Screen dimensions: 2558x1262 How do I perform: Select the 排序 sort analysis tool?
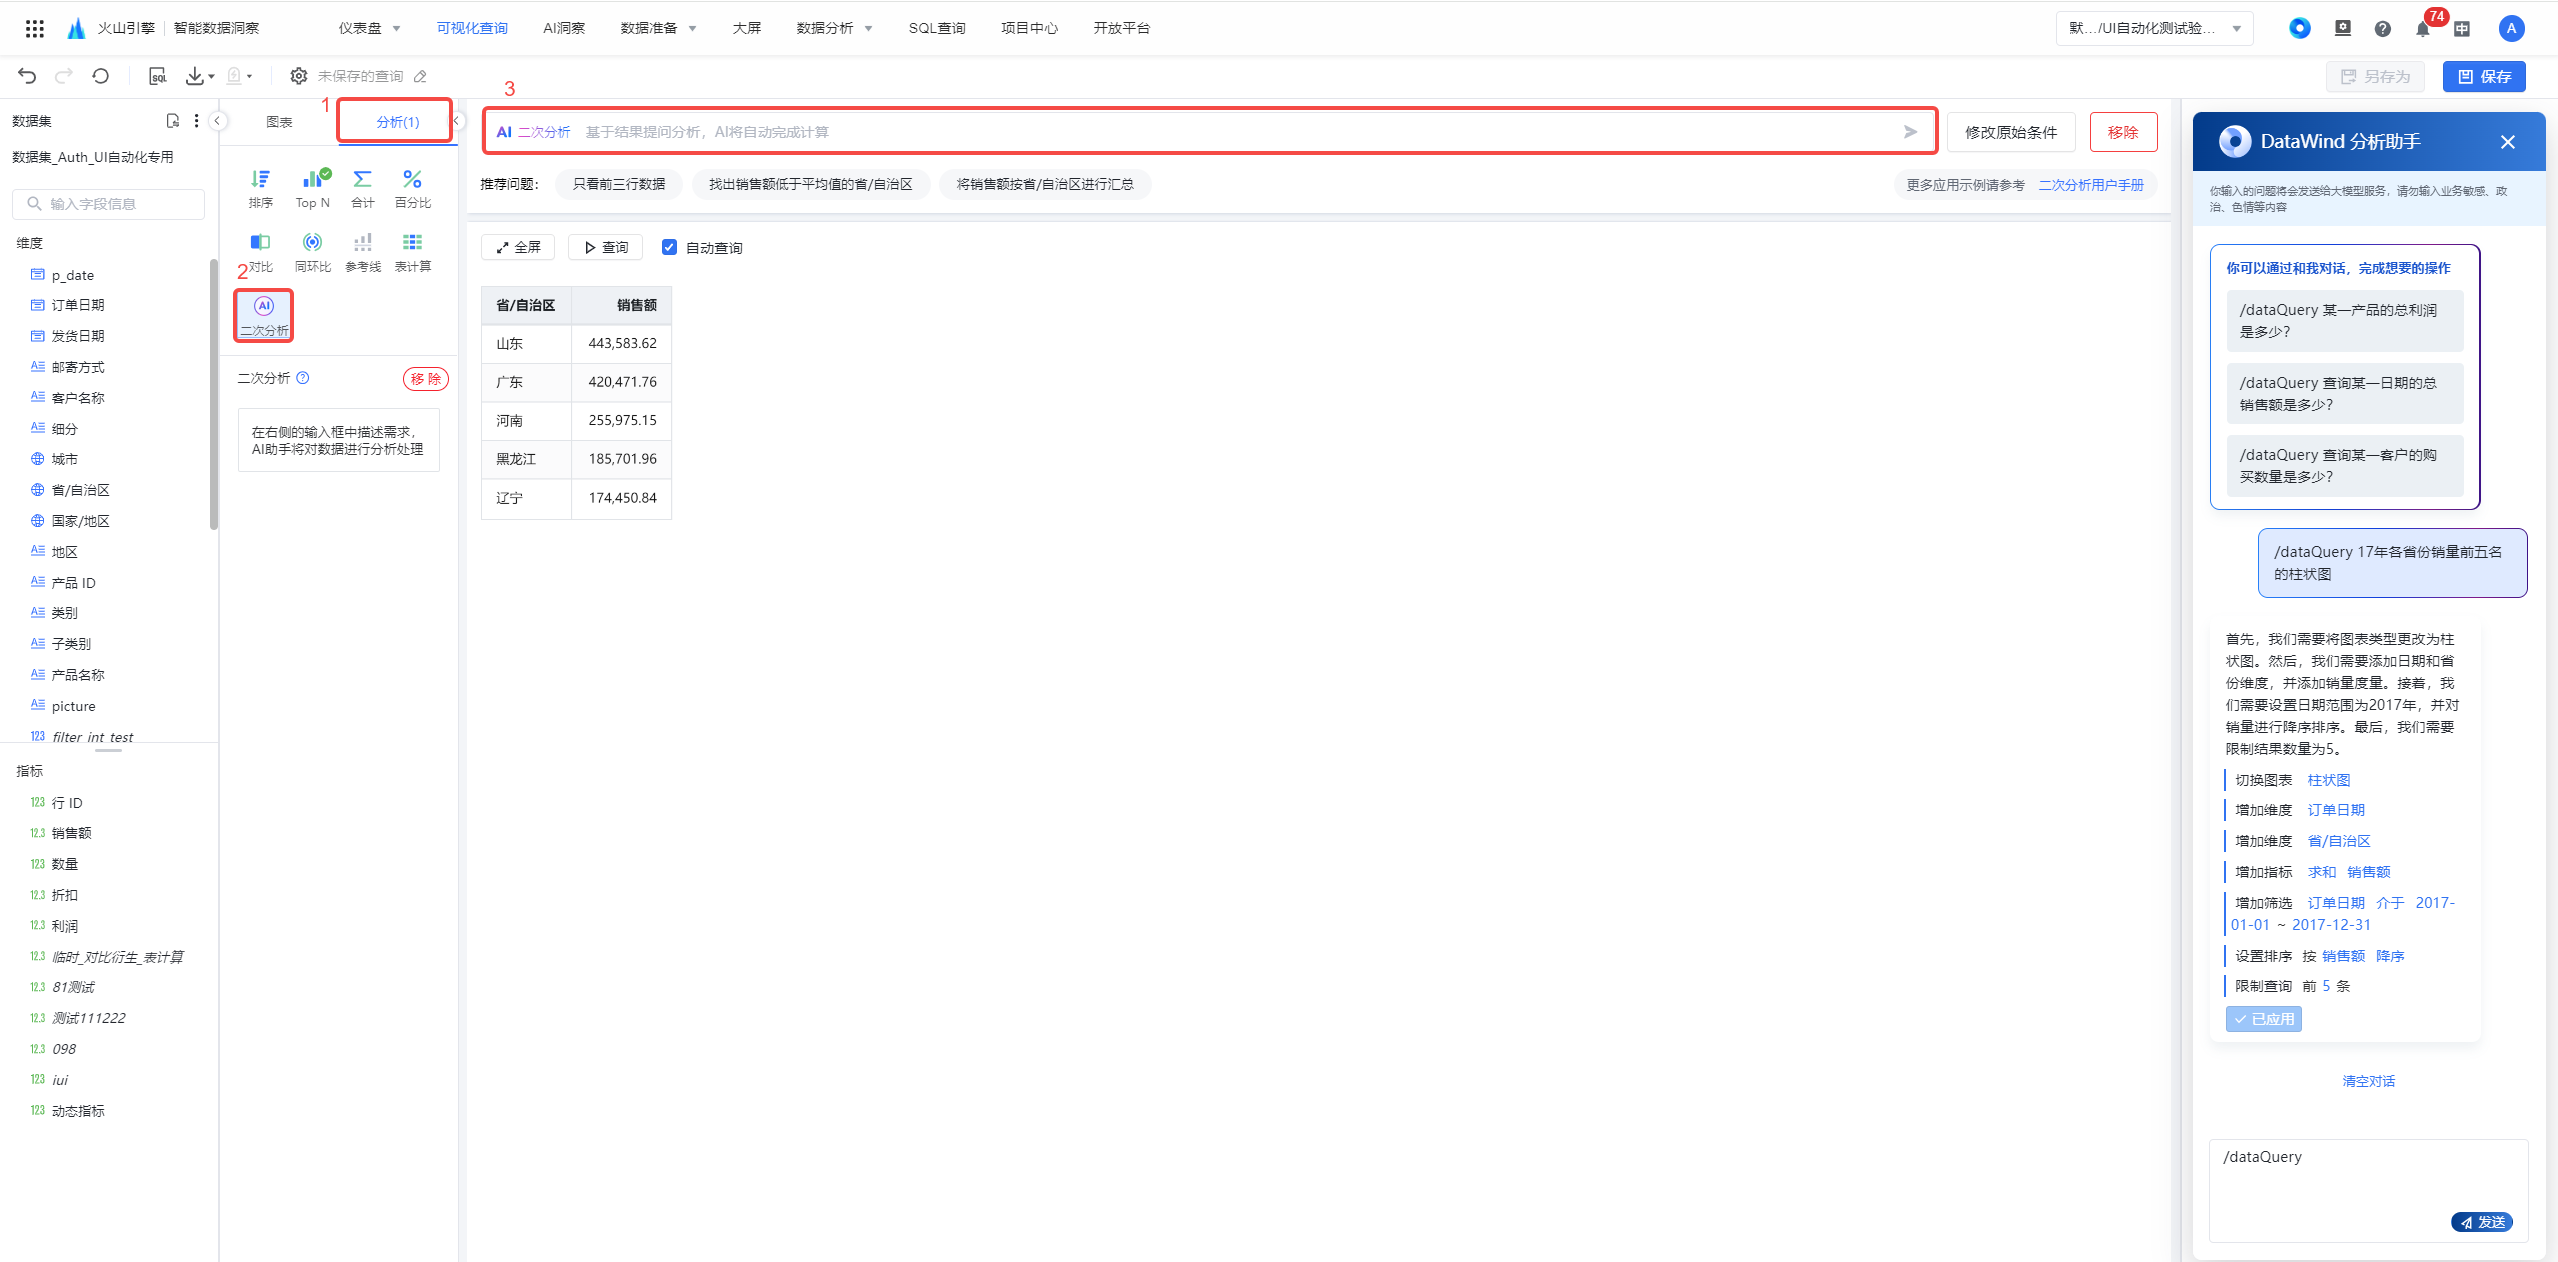pyautogui.click(x=261, y=188)
